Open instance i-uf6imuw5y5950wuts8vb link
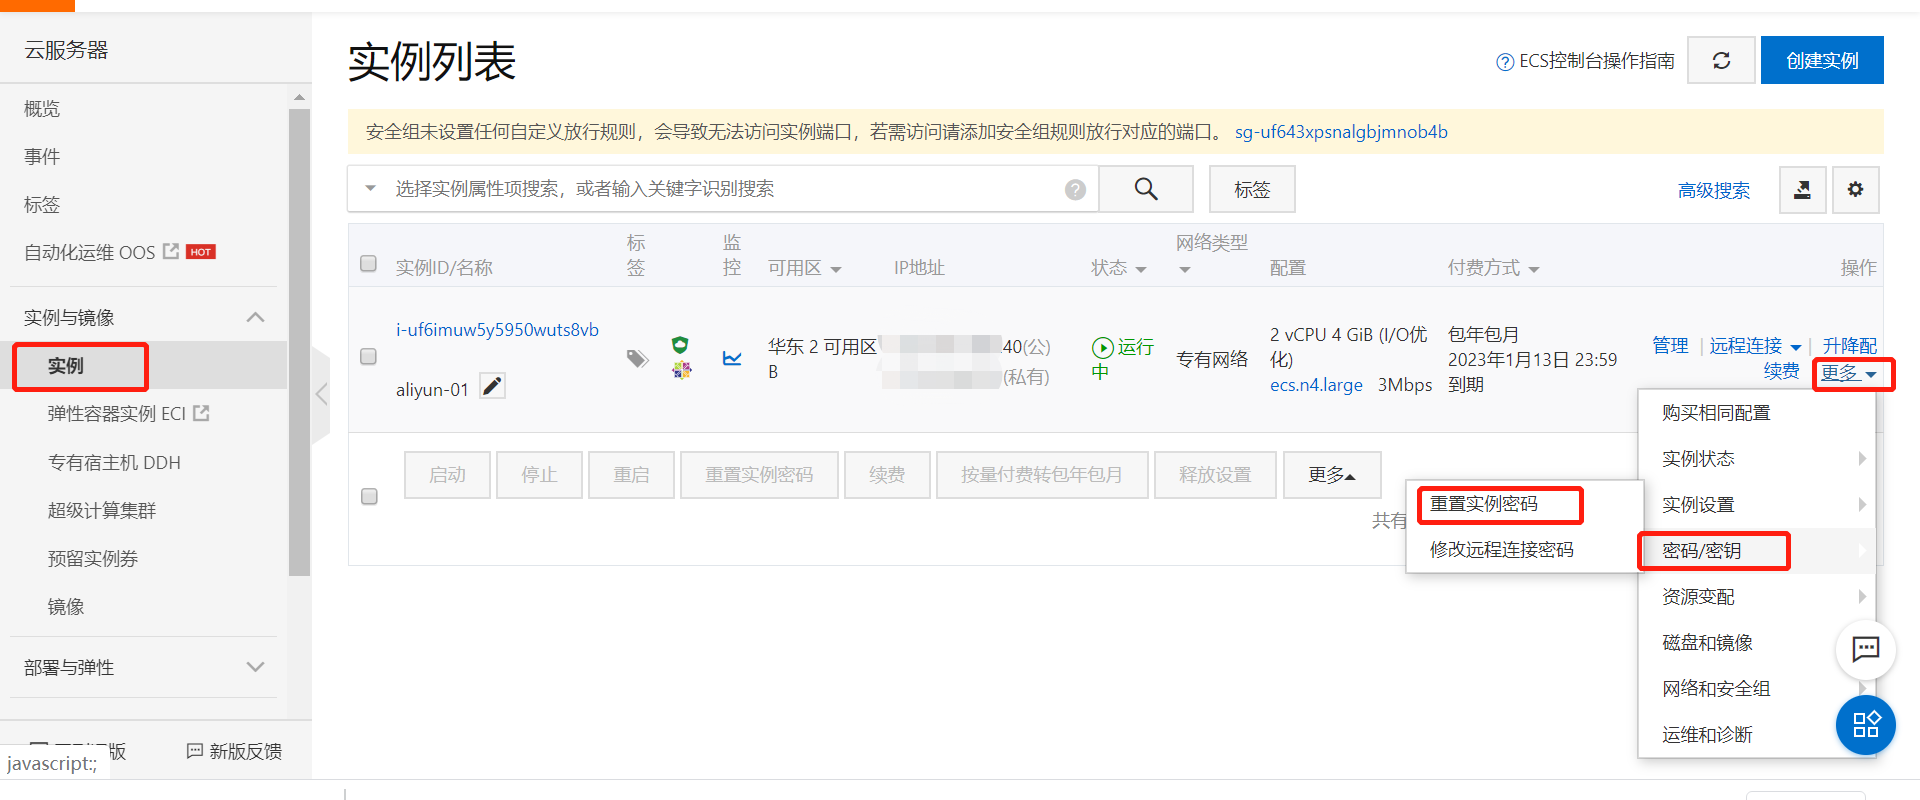 497,330
